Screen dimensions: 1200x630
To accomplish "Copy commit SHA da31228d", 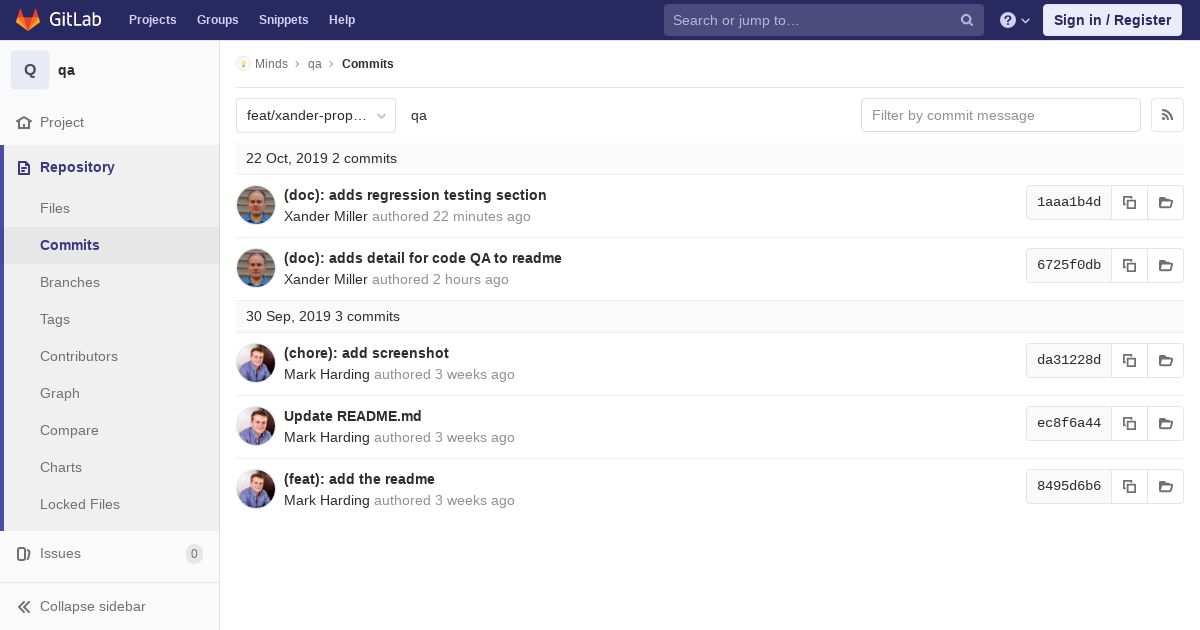I will click(1129, 360).
